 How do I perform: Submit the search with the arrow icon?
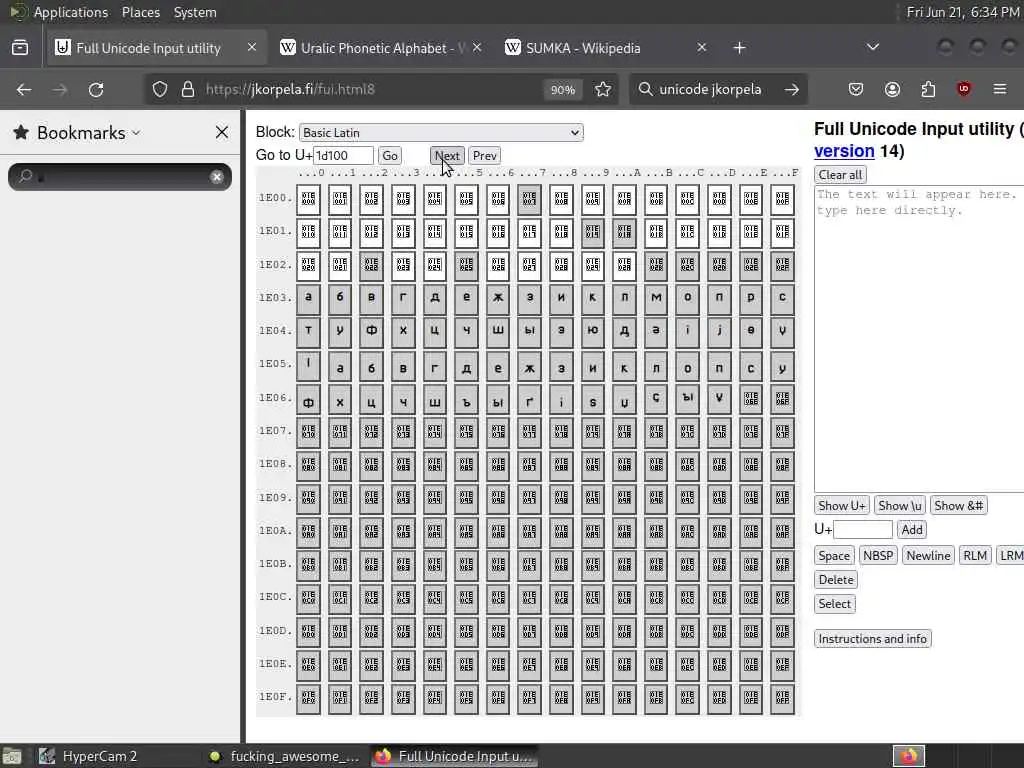click(x=792, y=89)
